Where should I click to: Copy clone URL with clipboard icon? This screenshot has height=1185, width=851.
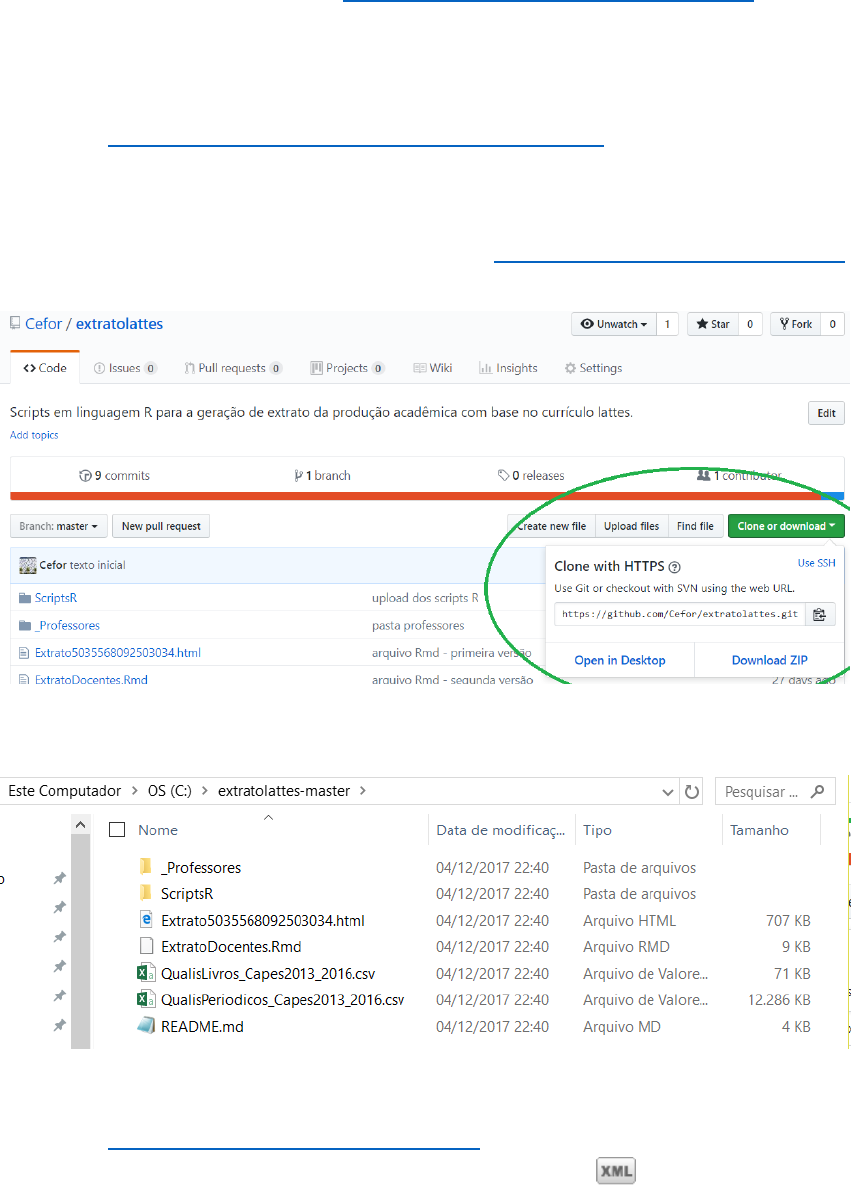[x=820, y=614]
